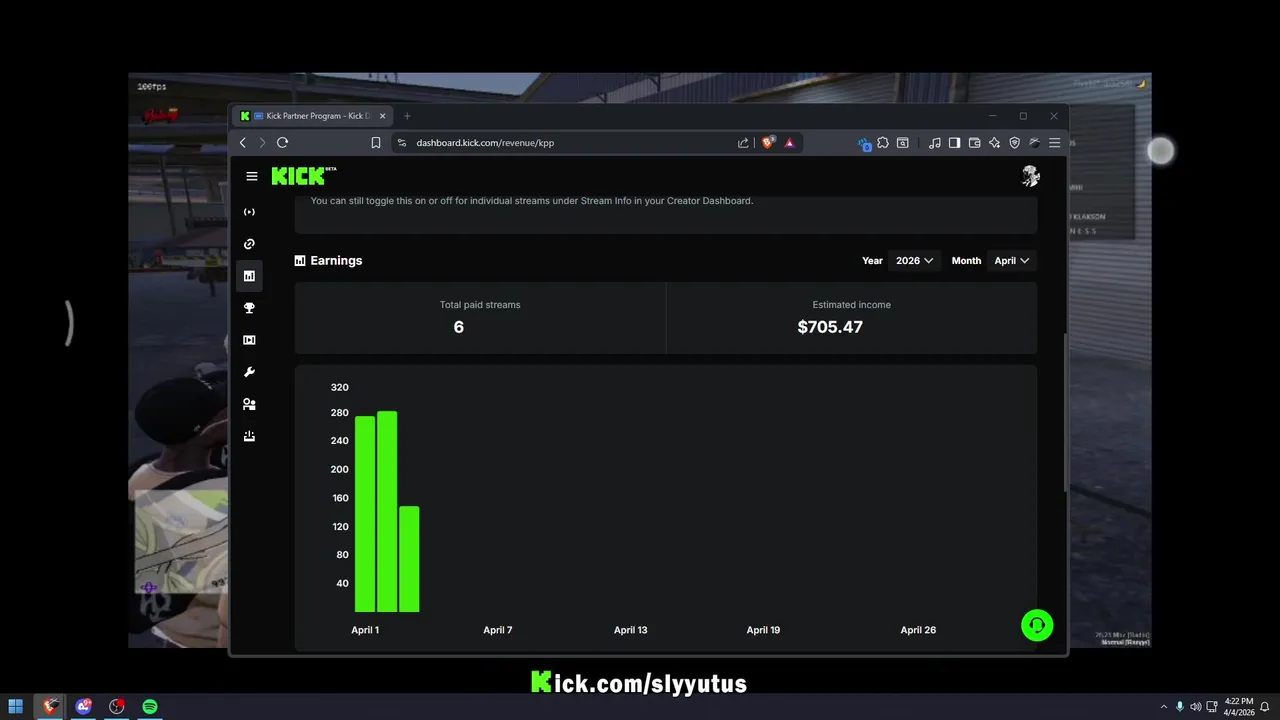The width and height of the screenshot is (1280, 720).
Task: Close the Kick Partner Program tab
Action: tap(382, 116)
